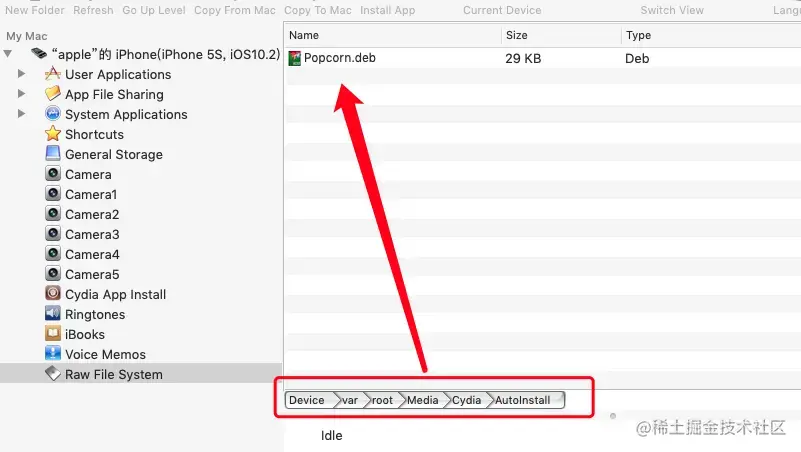Click the 29 KB size cell
Screen dimensions: 801x452
click(523, 58)
